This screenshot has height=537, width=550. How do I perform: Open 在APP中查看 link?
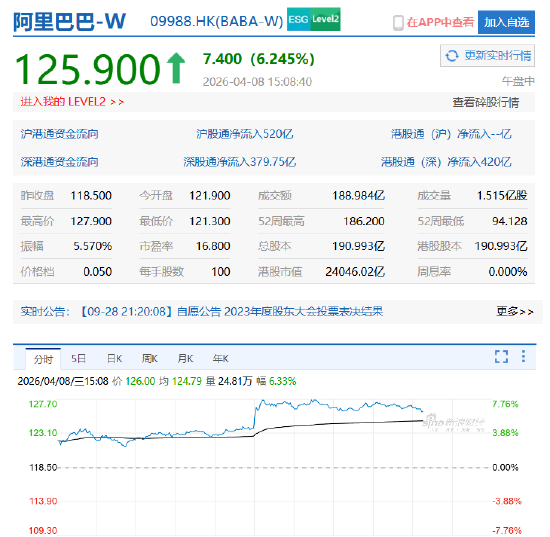pos(440,22)
